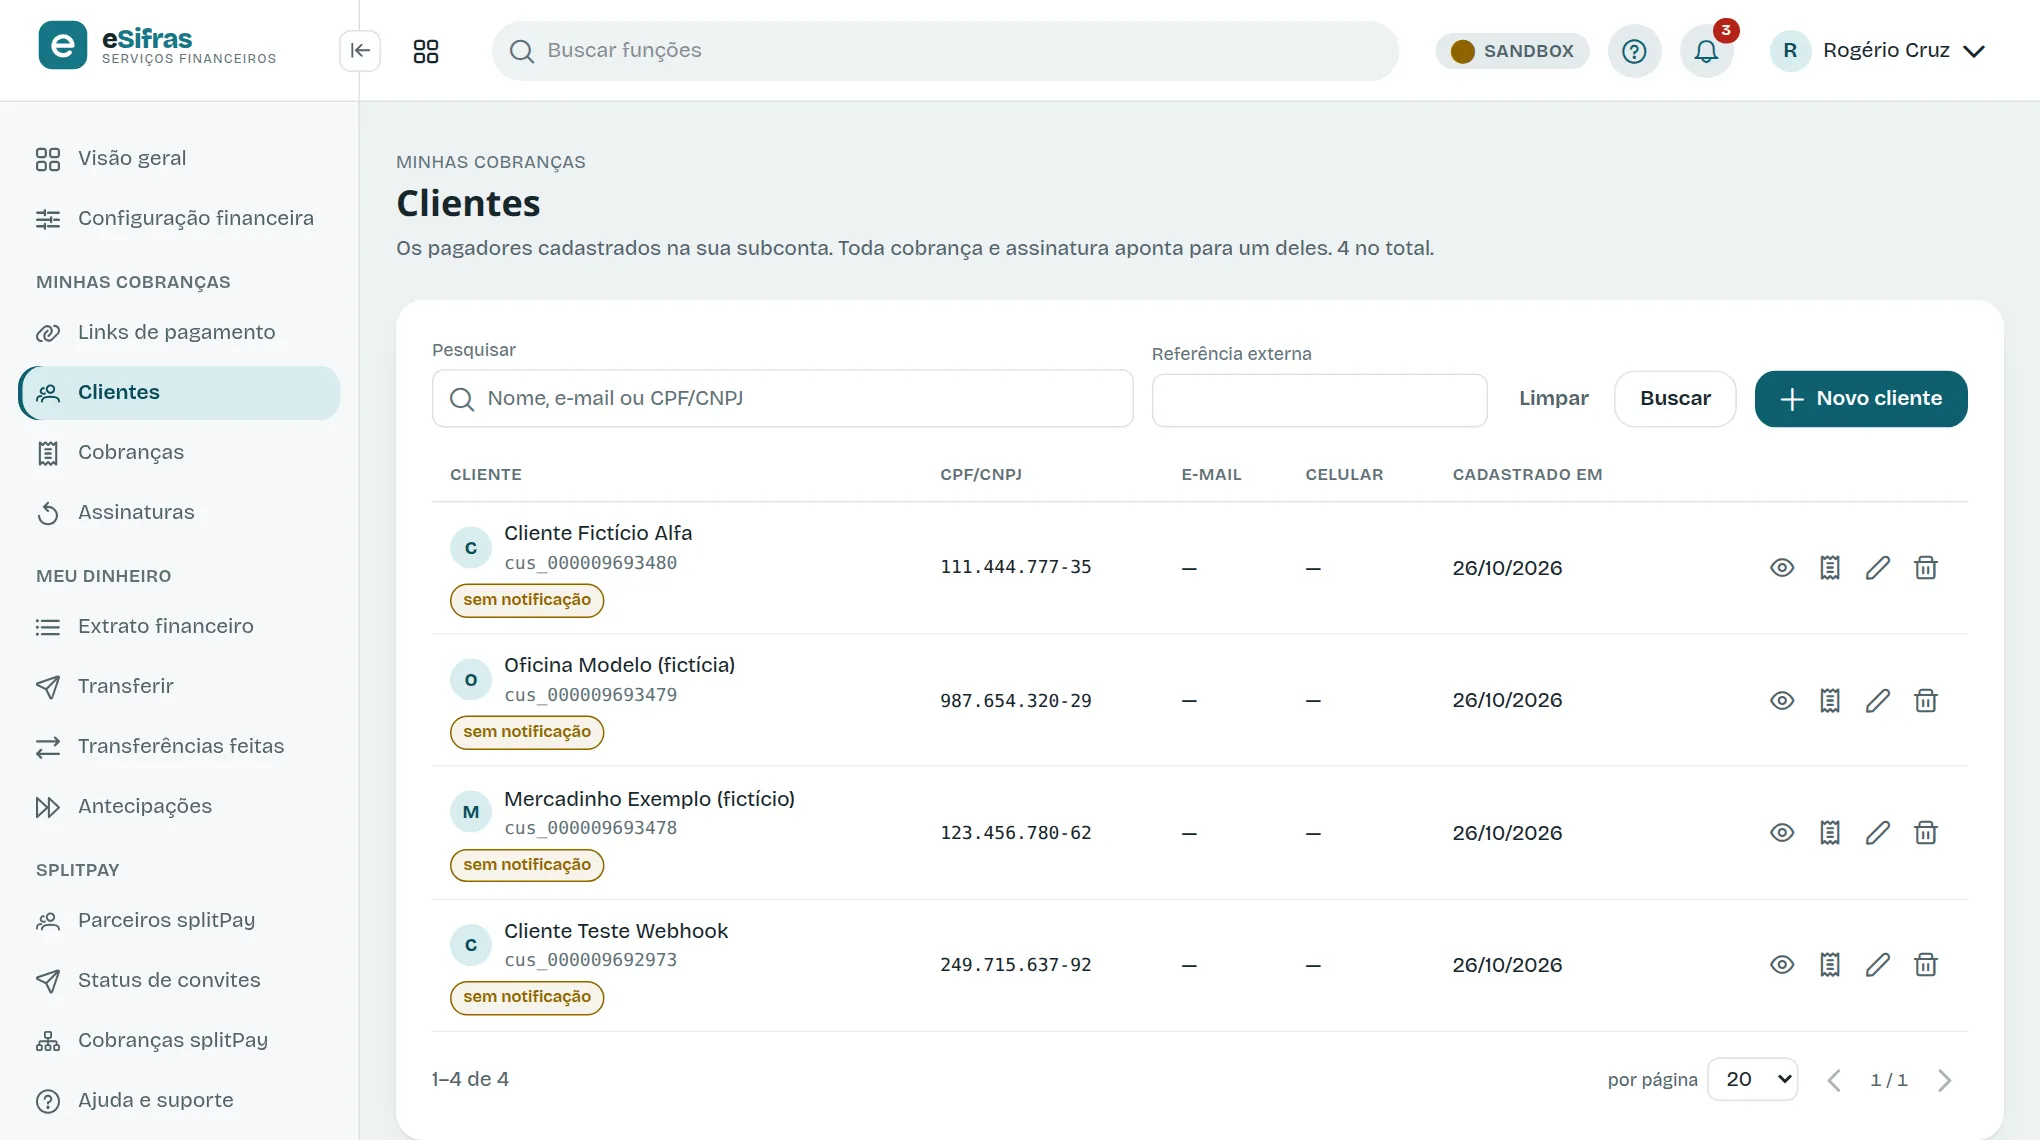
Task: Open Cobranças in sidebar
Action: click(179, 453)
